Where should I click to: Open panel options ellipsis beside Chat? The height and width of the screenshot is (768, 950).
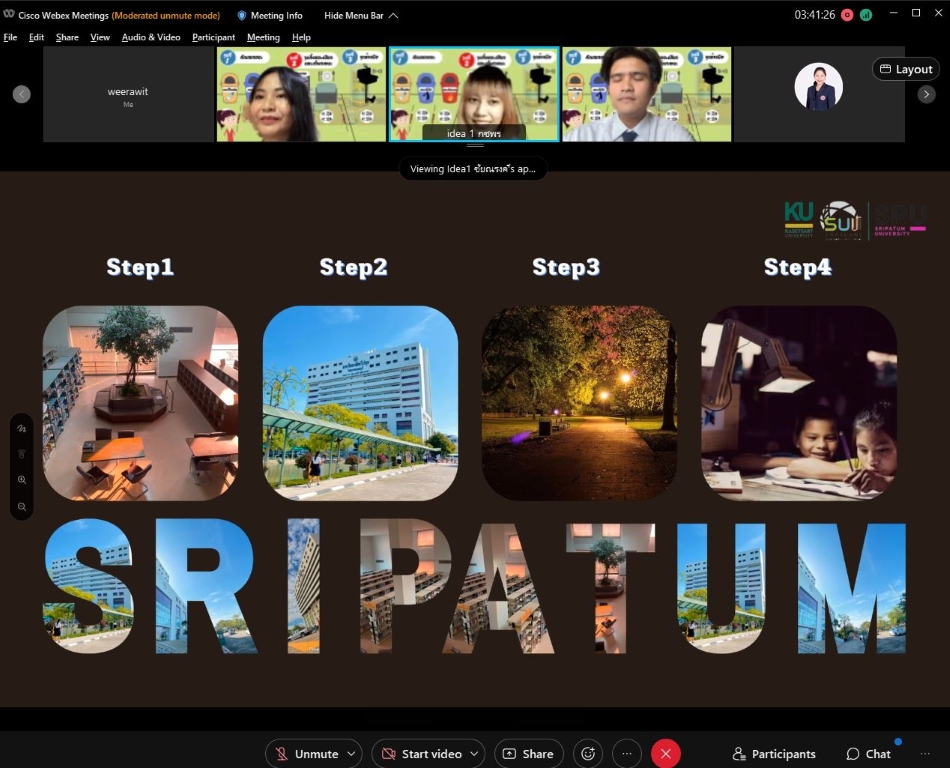click(x=925, y=753)
